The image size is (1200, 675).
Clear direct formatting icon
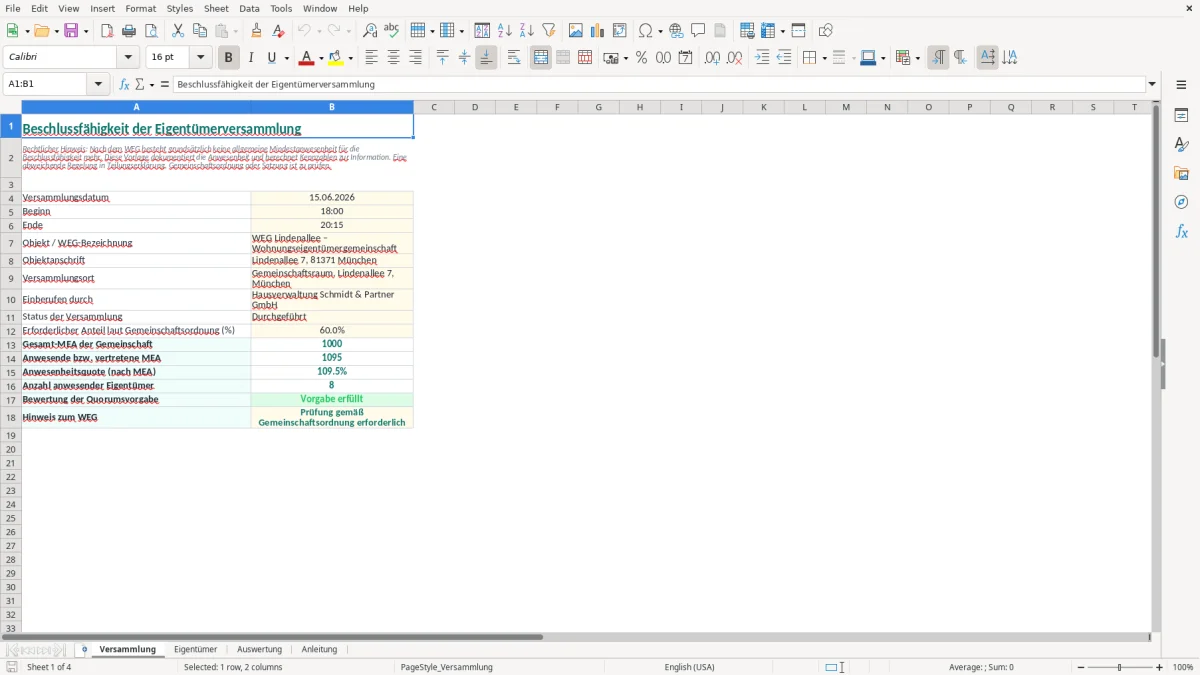[x=278, y=31]
